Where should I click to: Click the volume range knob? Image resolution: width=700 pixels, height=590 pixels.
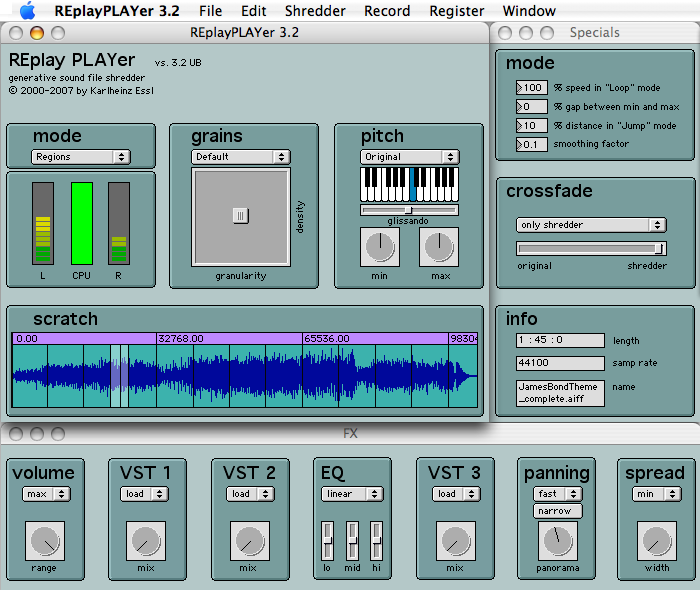(45, 540)
